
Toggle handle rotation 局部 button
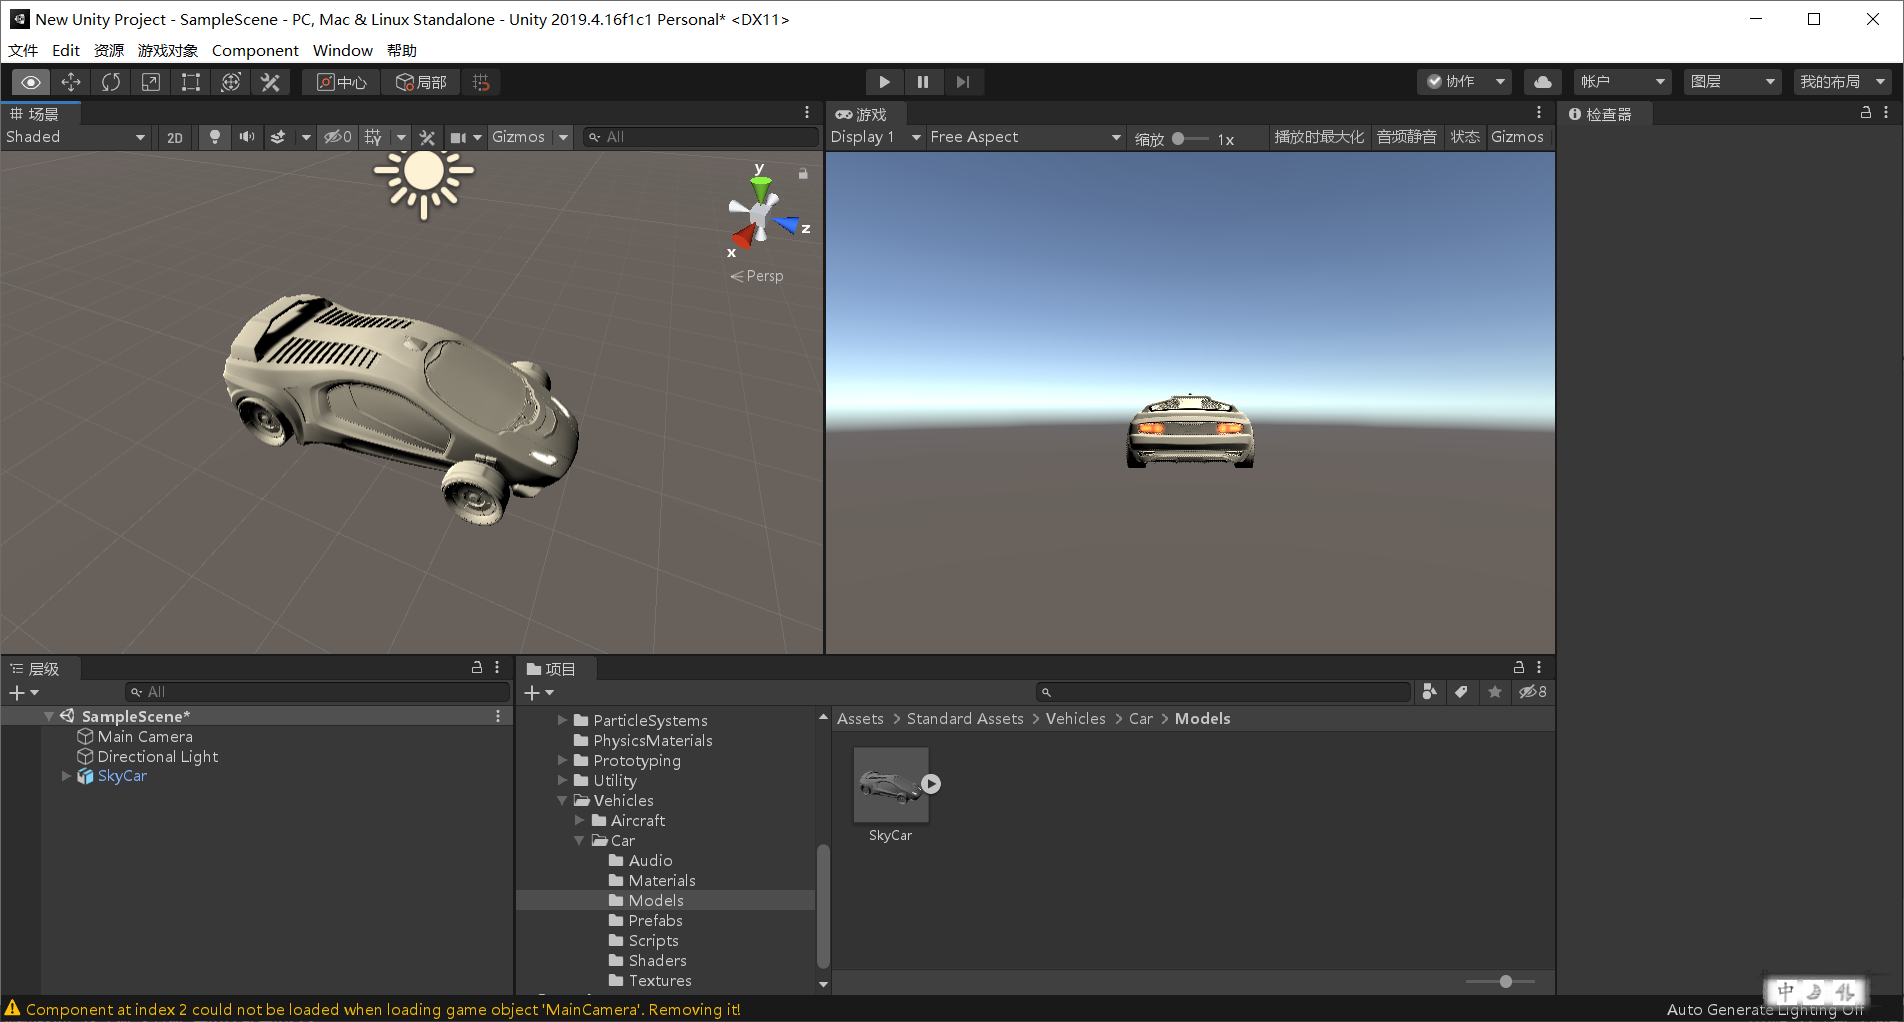point(421,82)
